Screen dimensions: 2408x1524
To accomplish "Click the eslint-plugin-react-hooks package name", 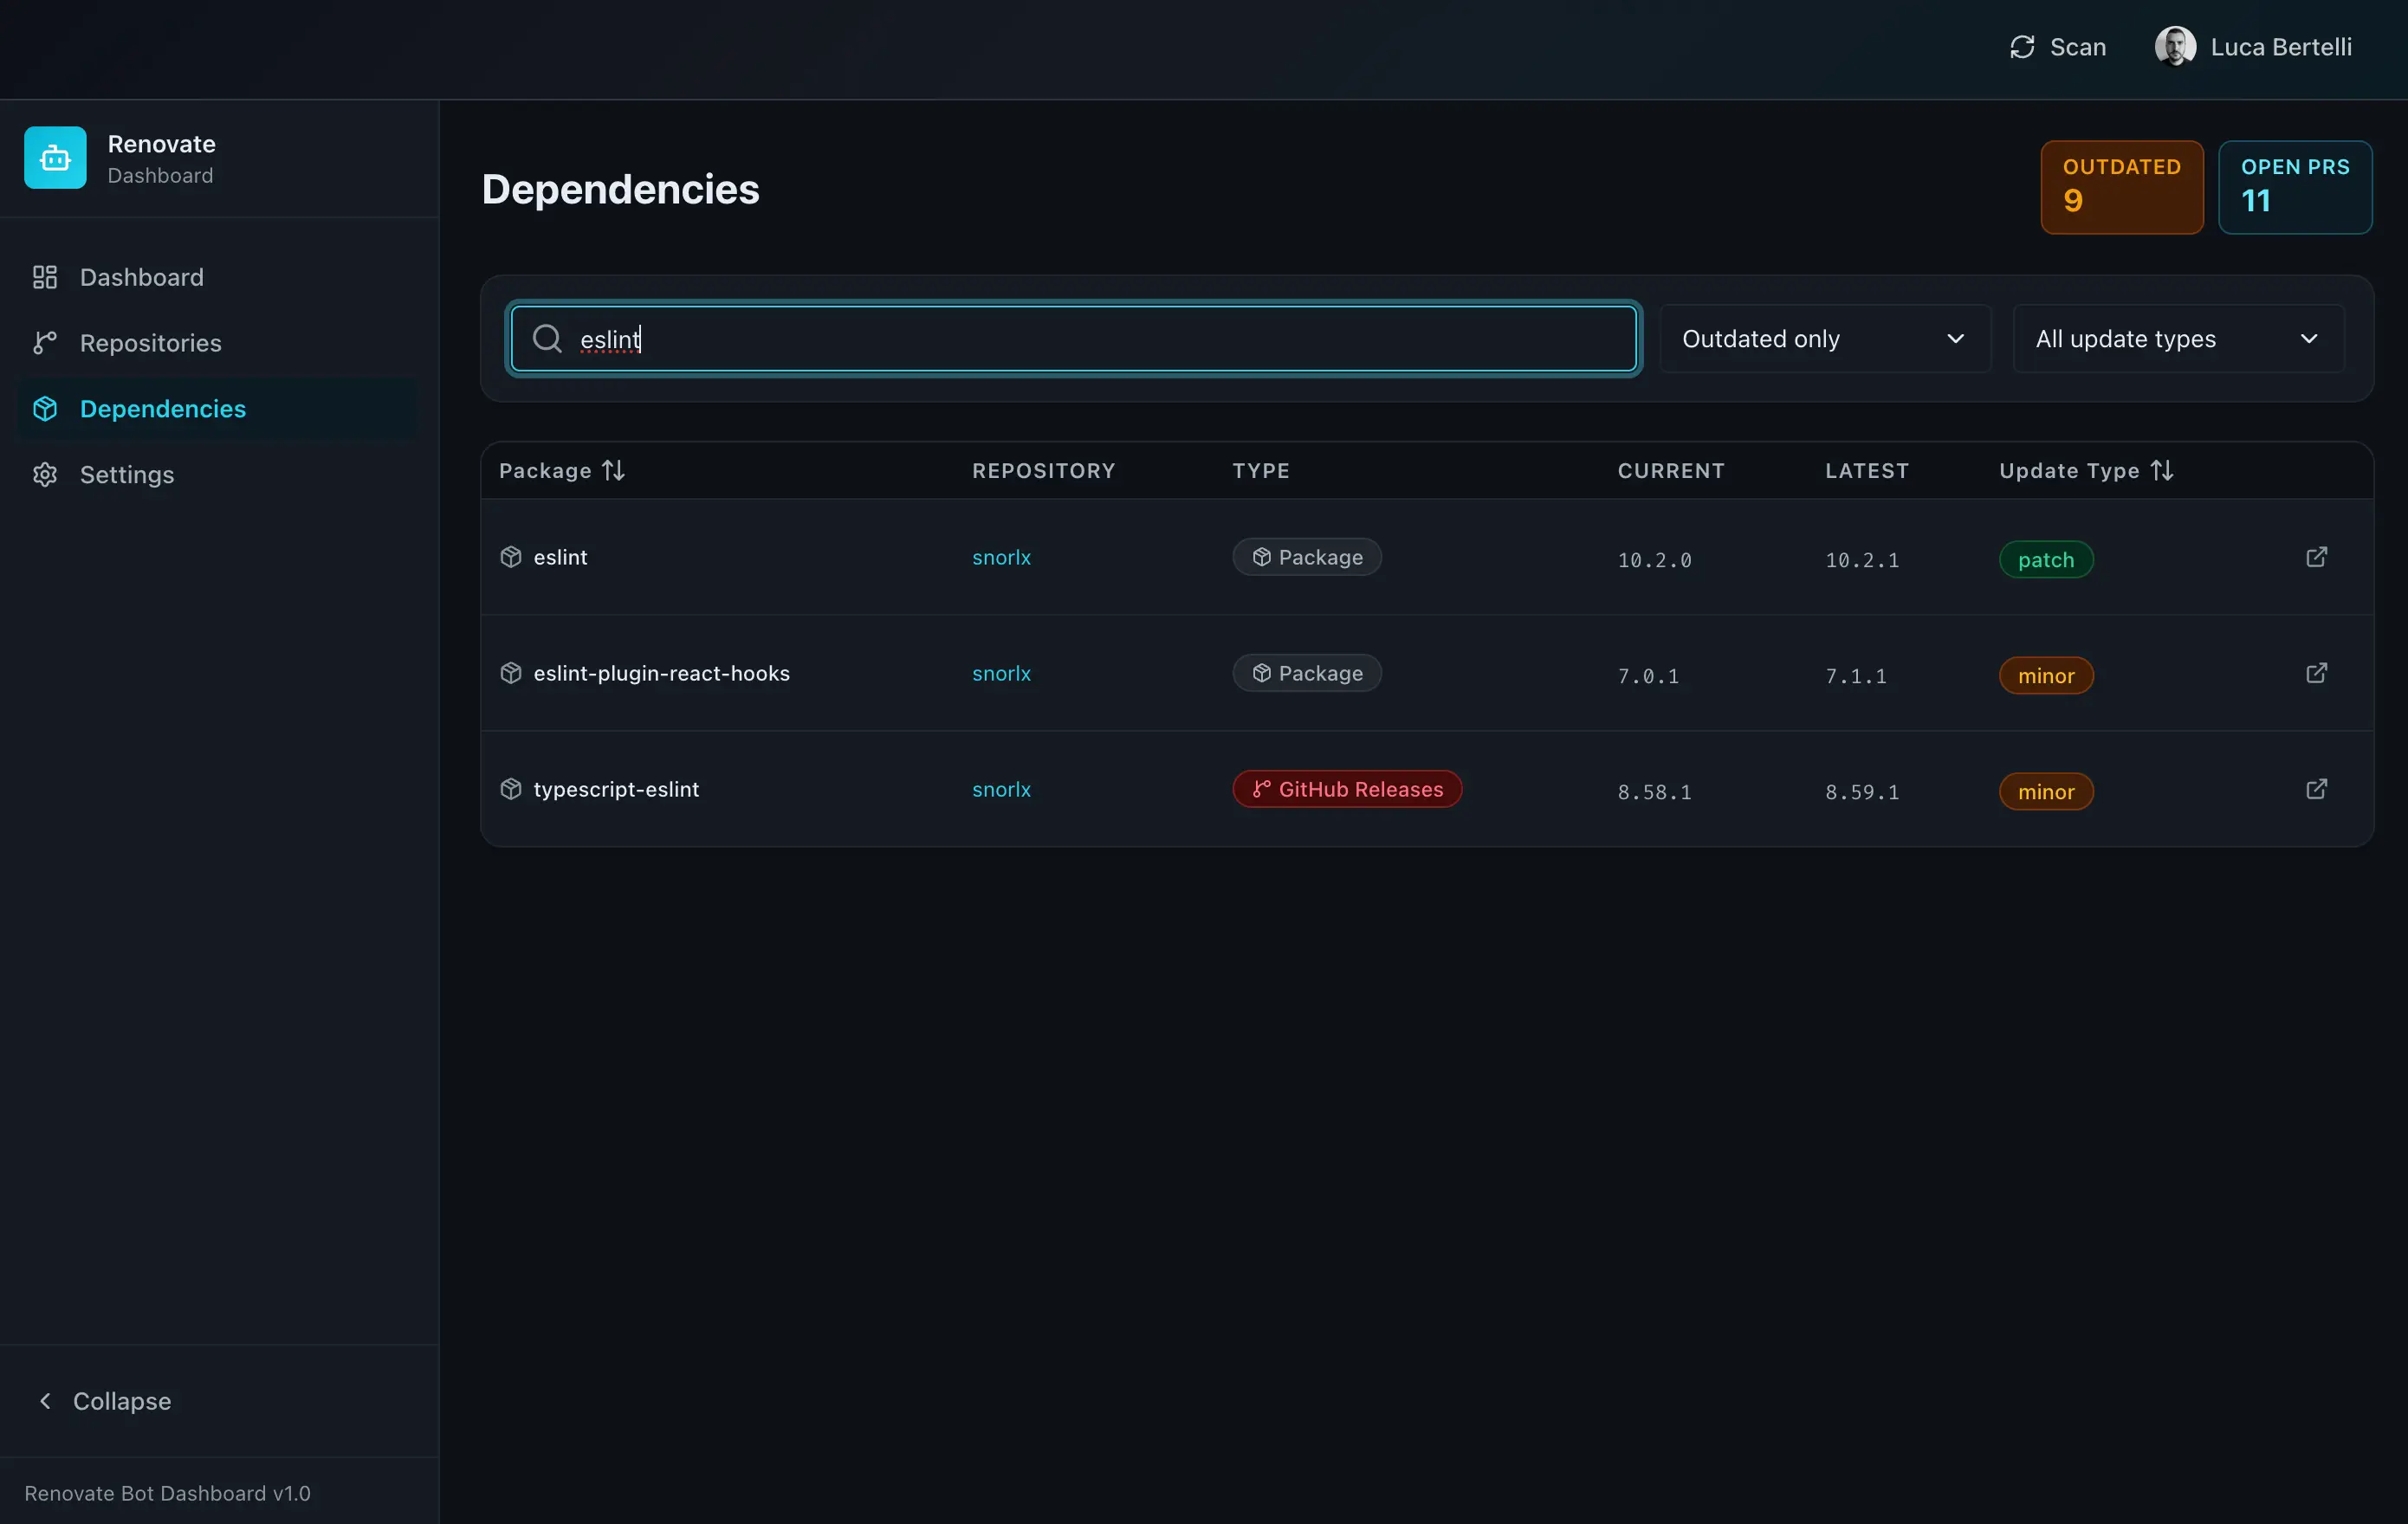I will click(661, 673).
